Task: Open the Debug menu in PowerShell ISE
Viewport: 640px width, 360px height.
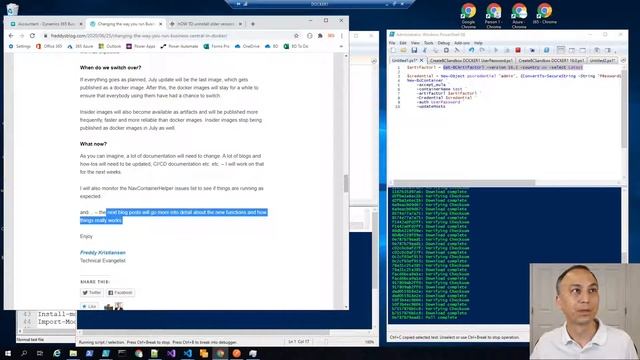Action: 443,43
